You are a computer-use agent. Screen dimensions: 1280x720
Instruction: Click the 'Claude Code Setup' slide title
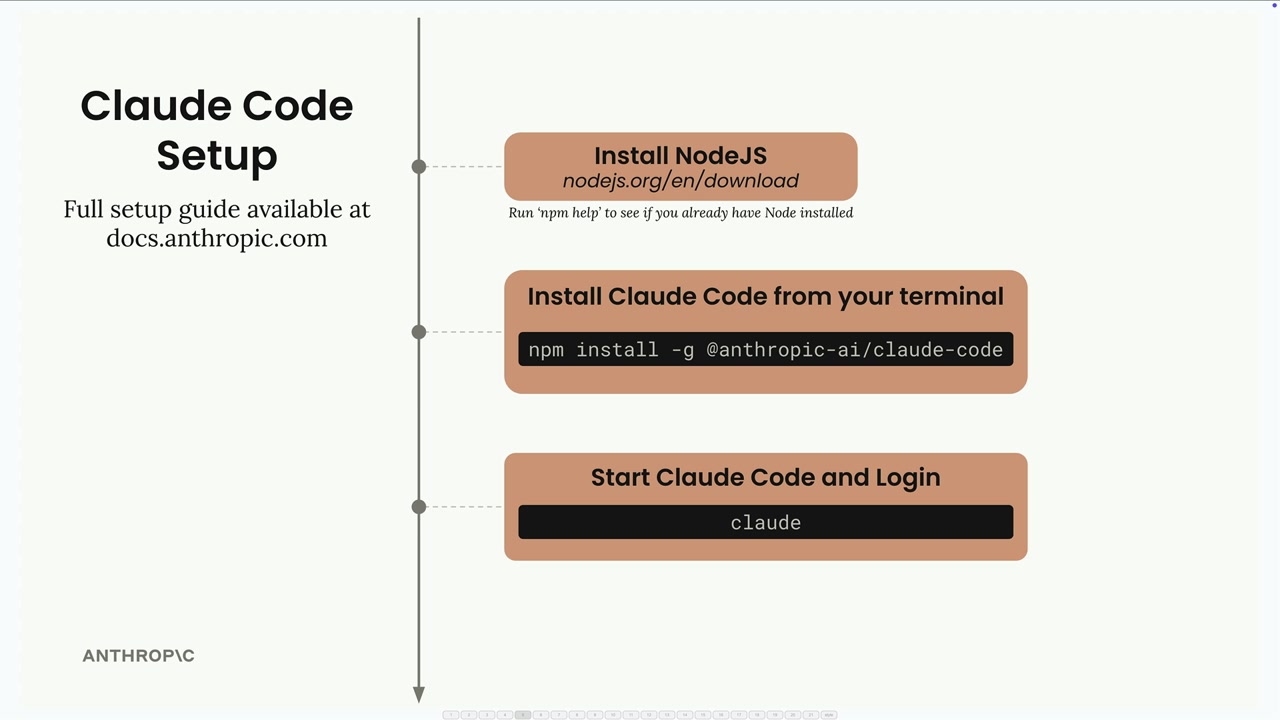(216, 130)
